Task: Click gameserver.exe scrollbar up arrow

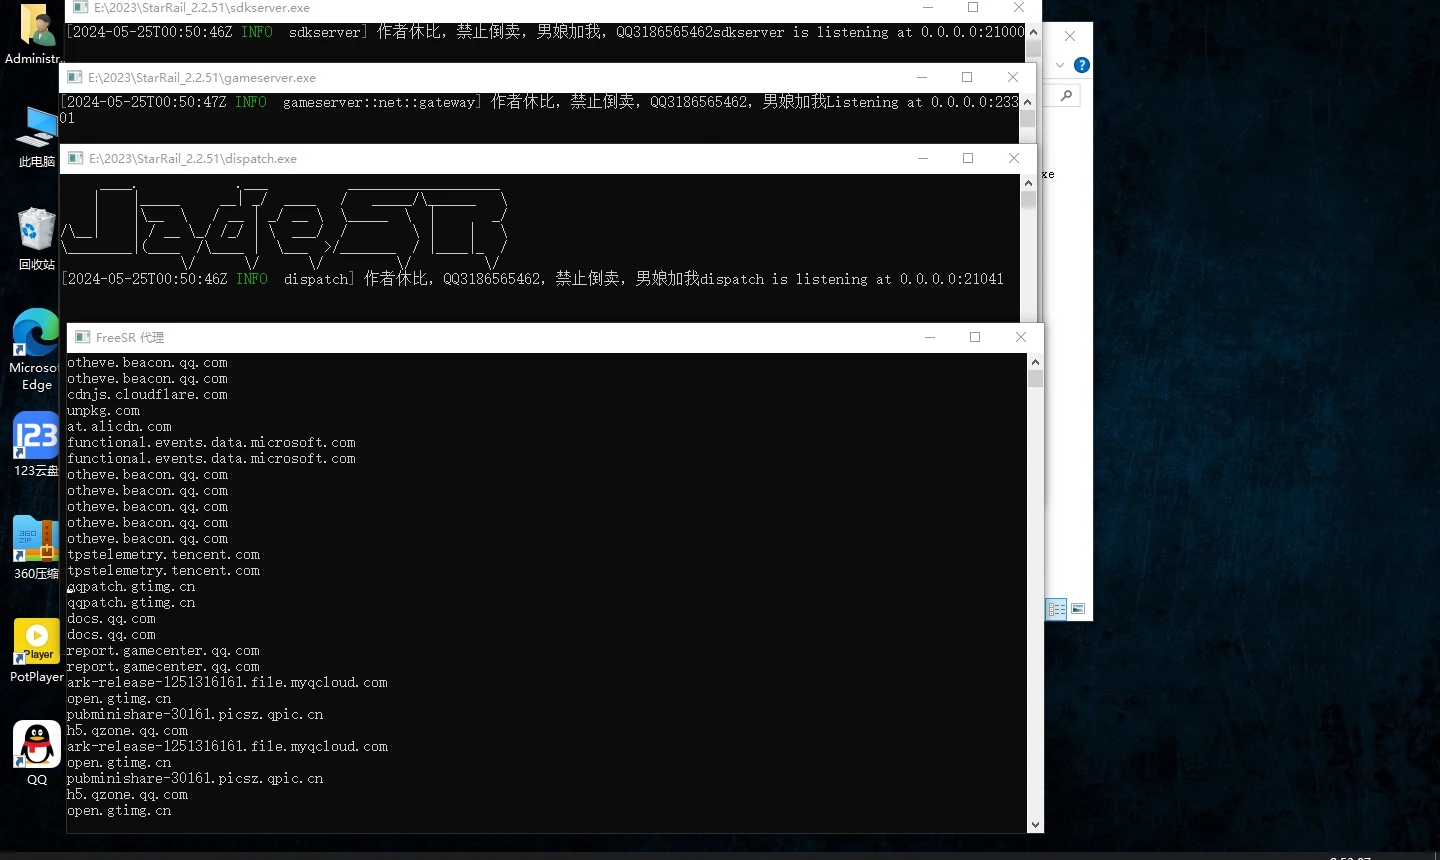Action: pos(1027,102)
